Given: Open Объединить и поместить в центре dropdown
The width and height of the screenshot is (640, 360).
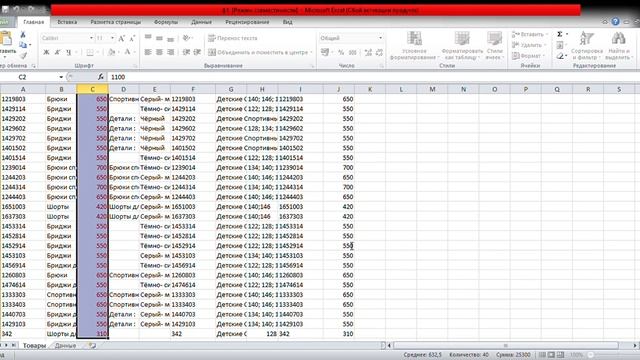Looking at the screenshot, I should coord(311,52).
